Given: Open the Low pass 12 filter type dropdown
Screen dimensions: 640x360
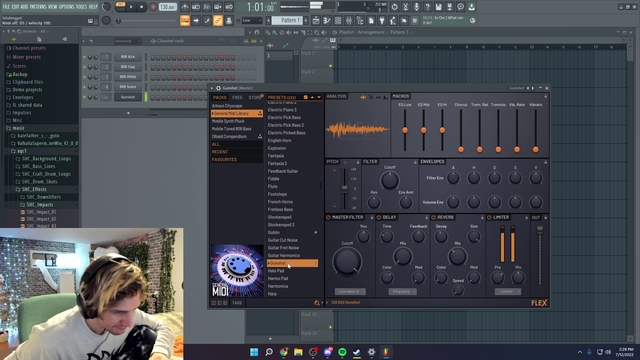Looking at the screenshot, I should tap(350, 291).
